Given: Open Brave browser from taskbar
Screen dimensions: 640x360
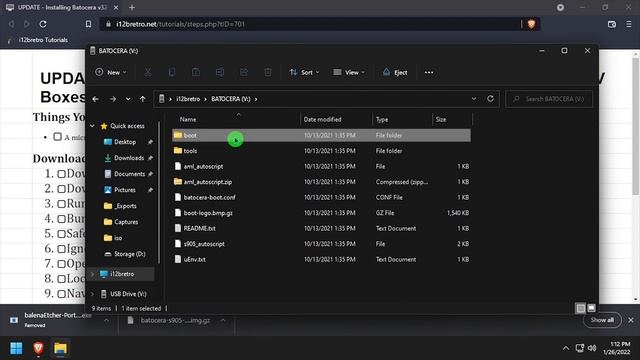Looking at the screenshot, I should point(38,348).
